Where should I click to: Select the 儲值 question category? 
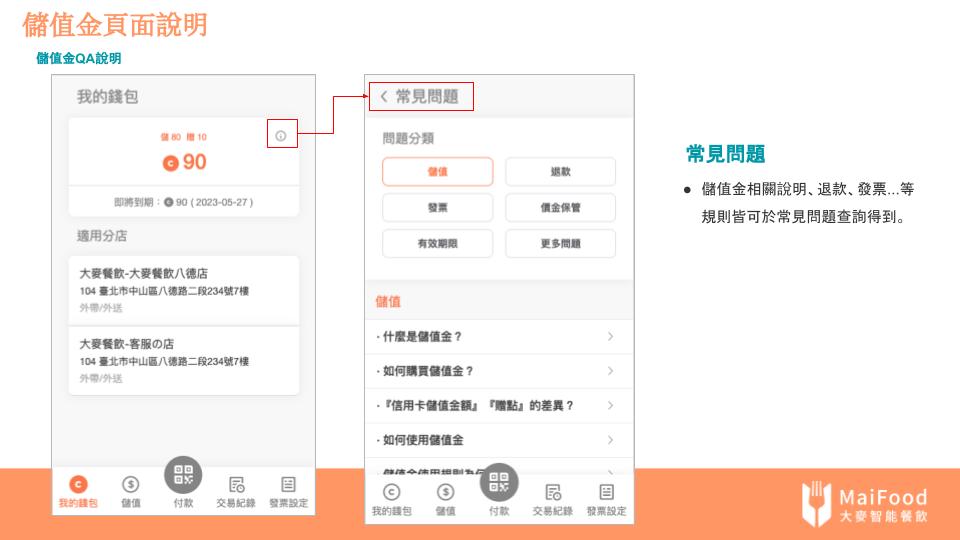tap(437, 172)
